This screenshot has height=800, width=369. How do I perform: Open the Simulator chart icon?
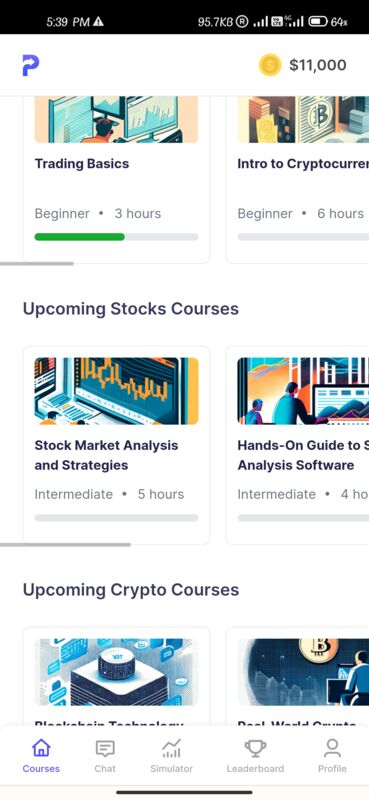(x=171, y=748)
